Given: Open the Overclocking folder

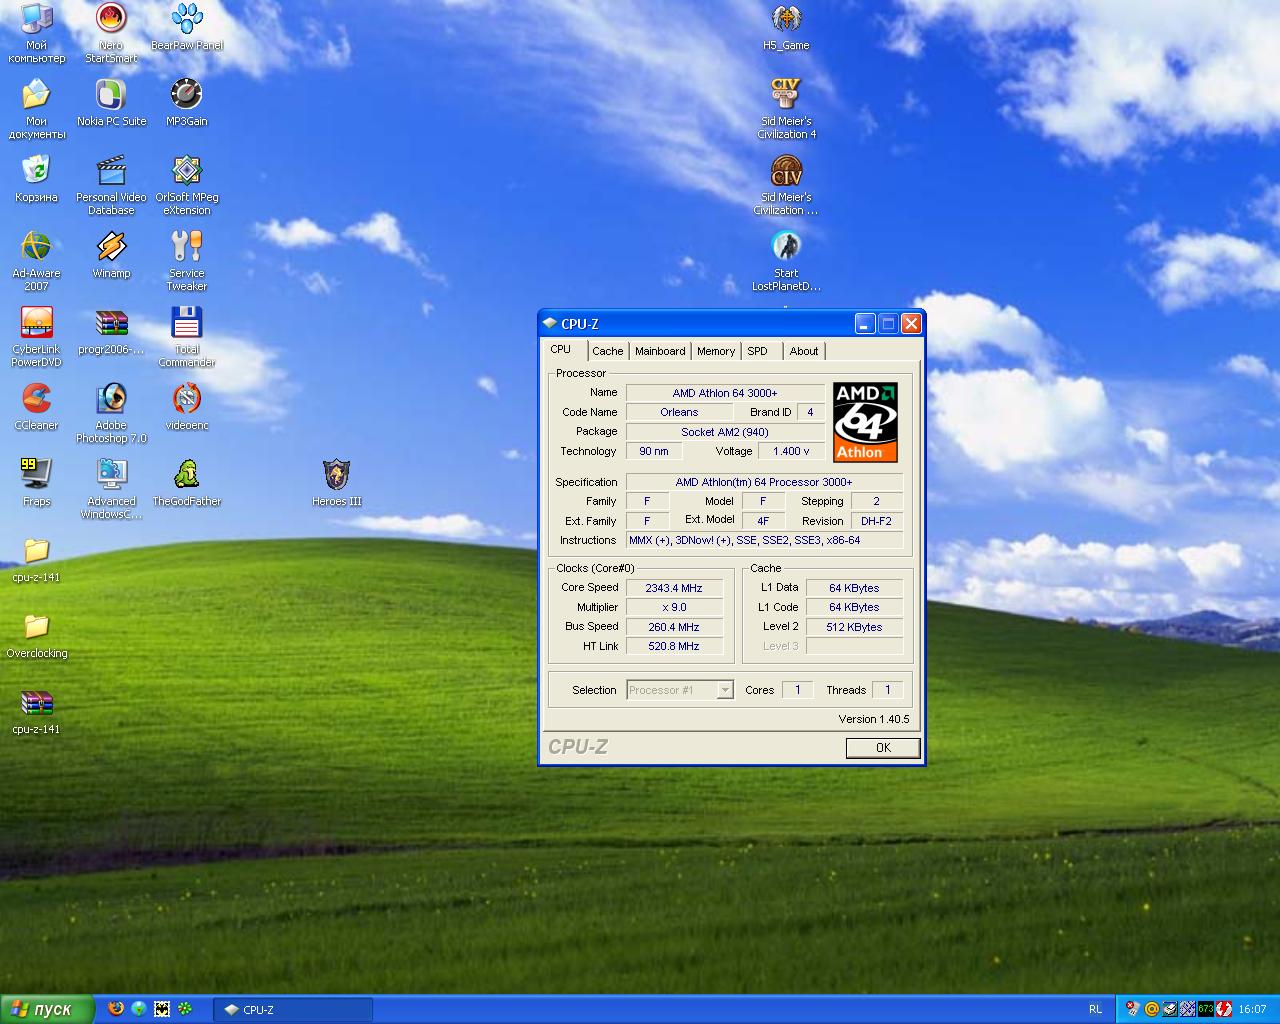Looking at the screenshot, I should 36,634.
